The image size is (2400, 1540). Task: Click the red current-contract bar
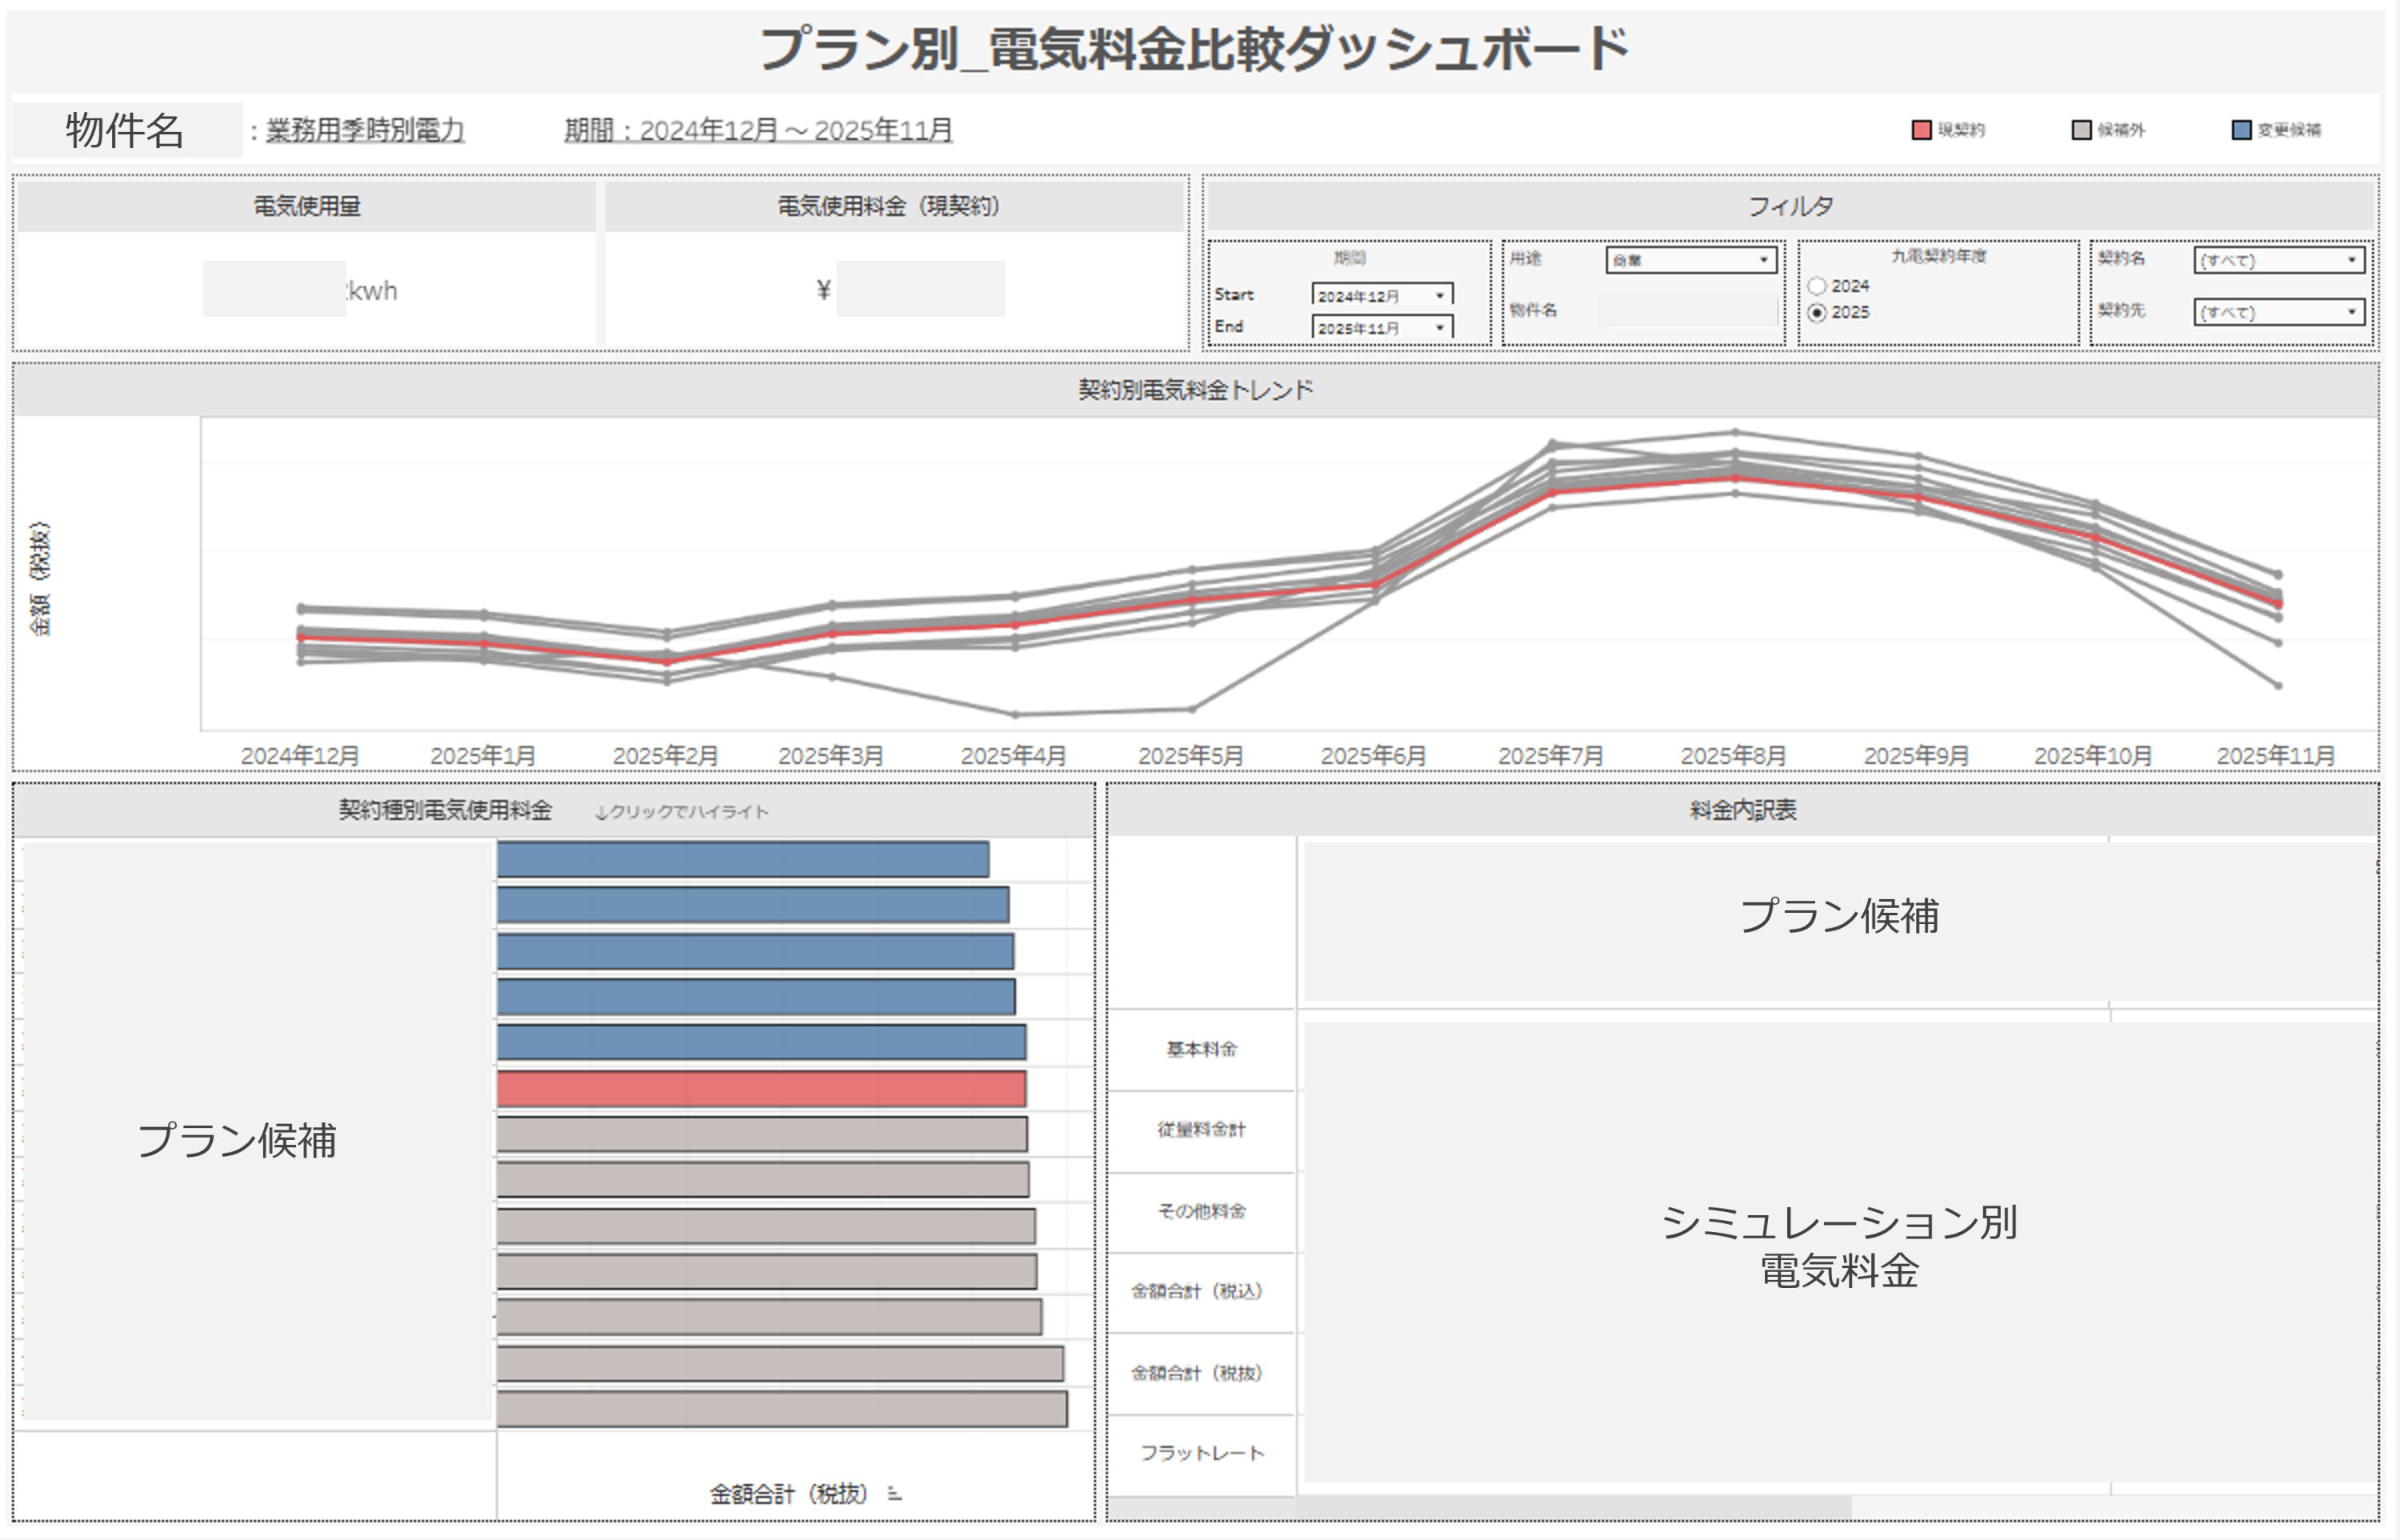point(760,1088)
